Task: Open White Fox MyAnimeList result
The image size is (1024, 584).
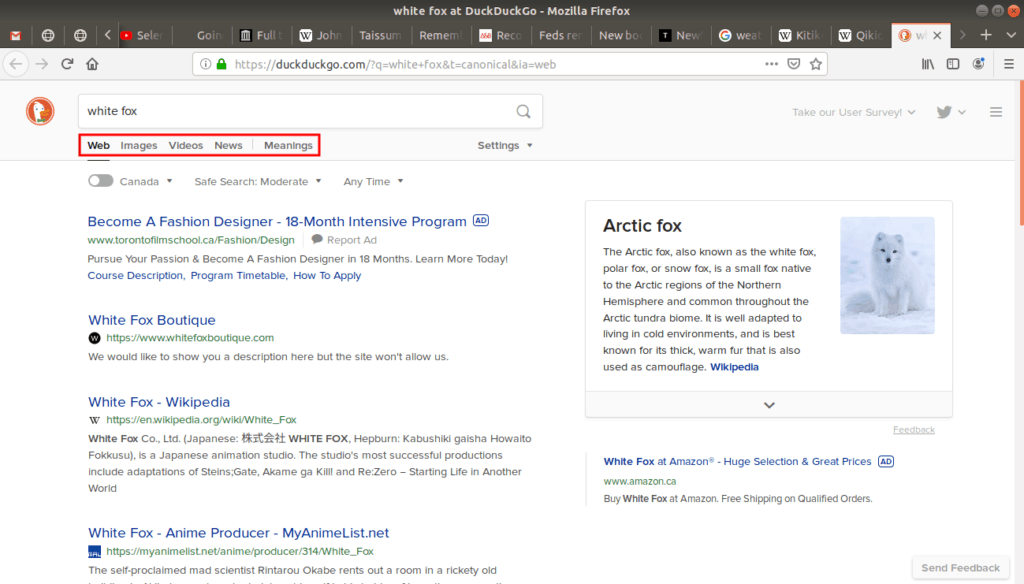Action: coord(238,532)
